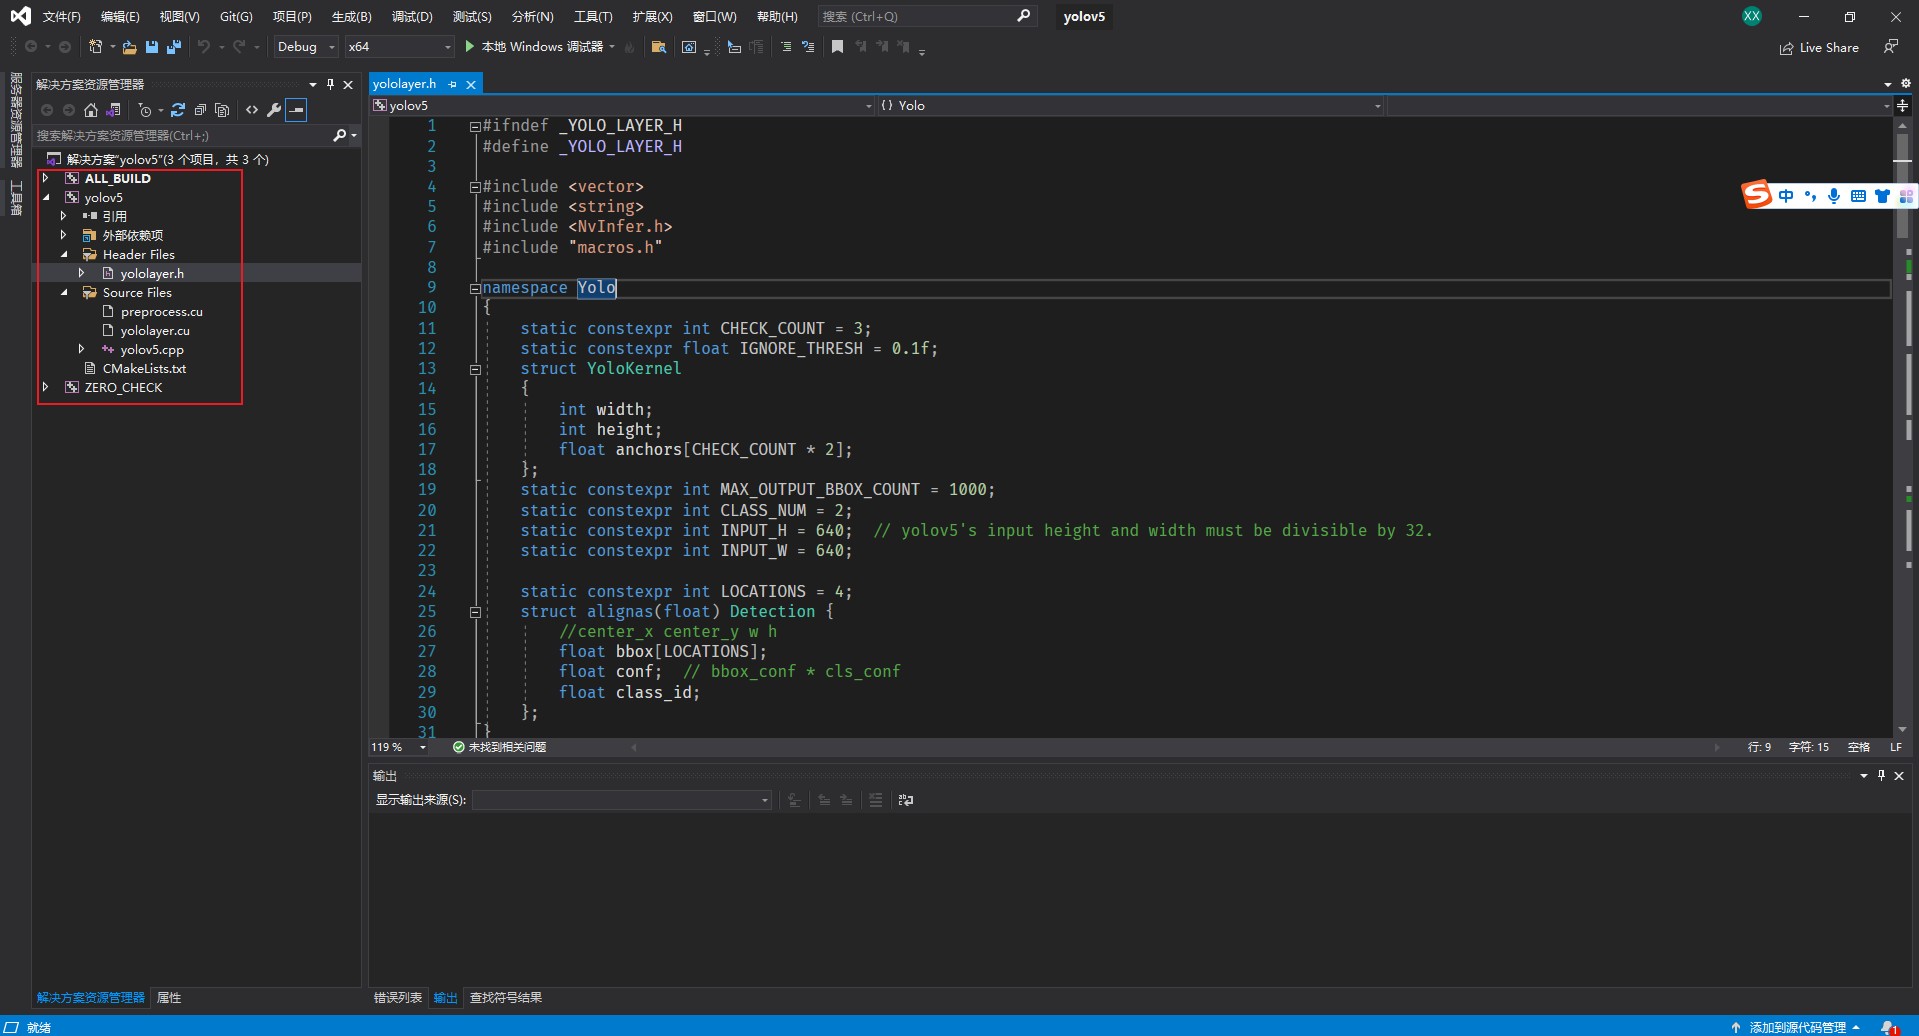Screen dimensions: 1919x1036
Task: Click the sync refresh icon in Solution Explorer
Action: pos(178,110)
